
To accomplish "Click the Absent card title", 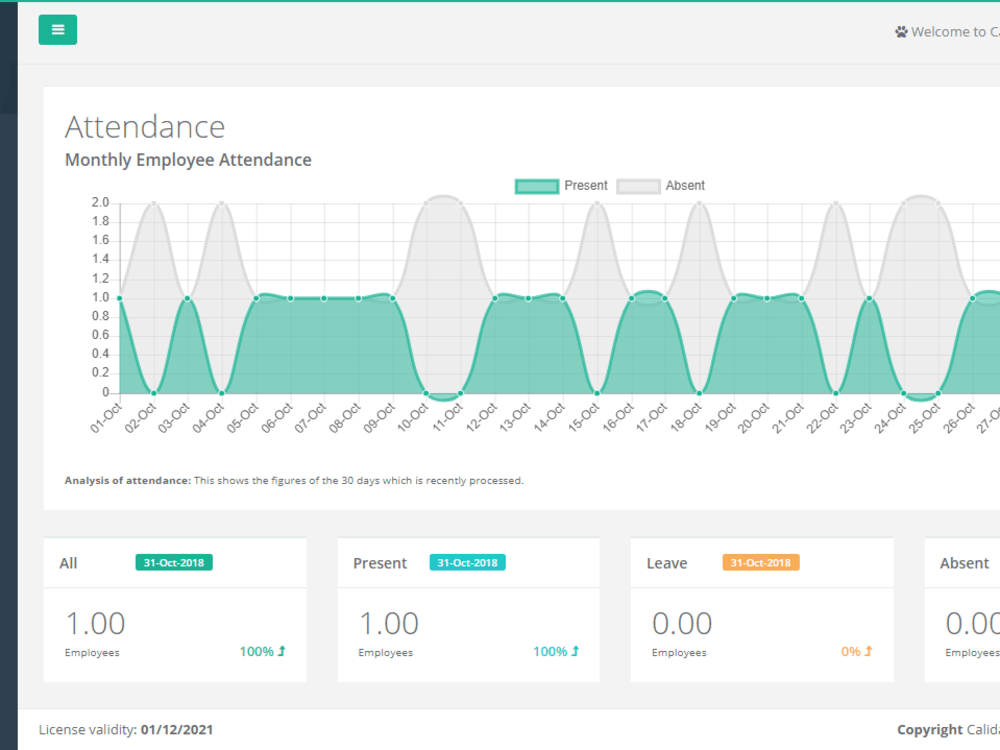I will tap(963, 562).
